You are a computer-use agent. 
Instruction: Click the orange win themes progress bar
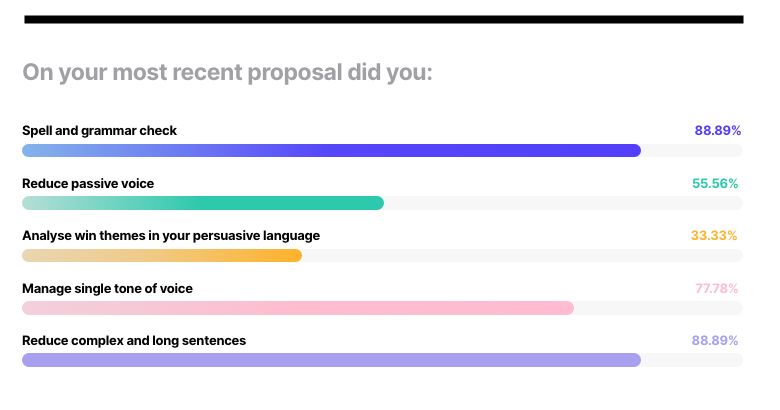(162, 255)
